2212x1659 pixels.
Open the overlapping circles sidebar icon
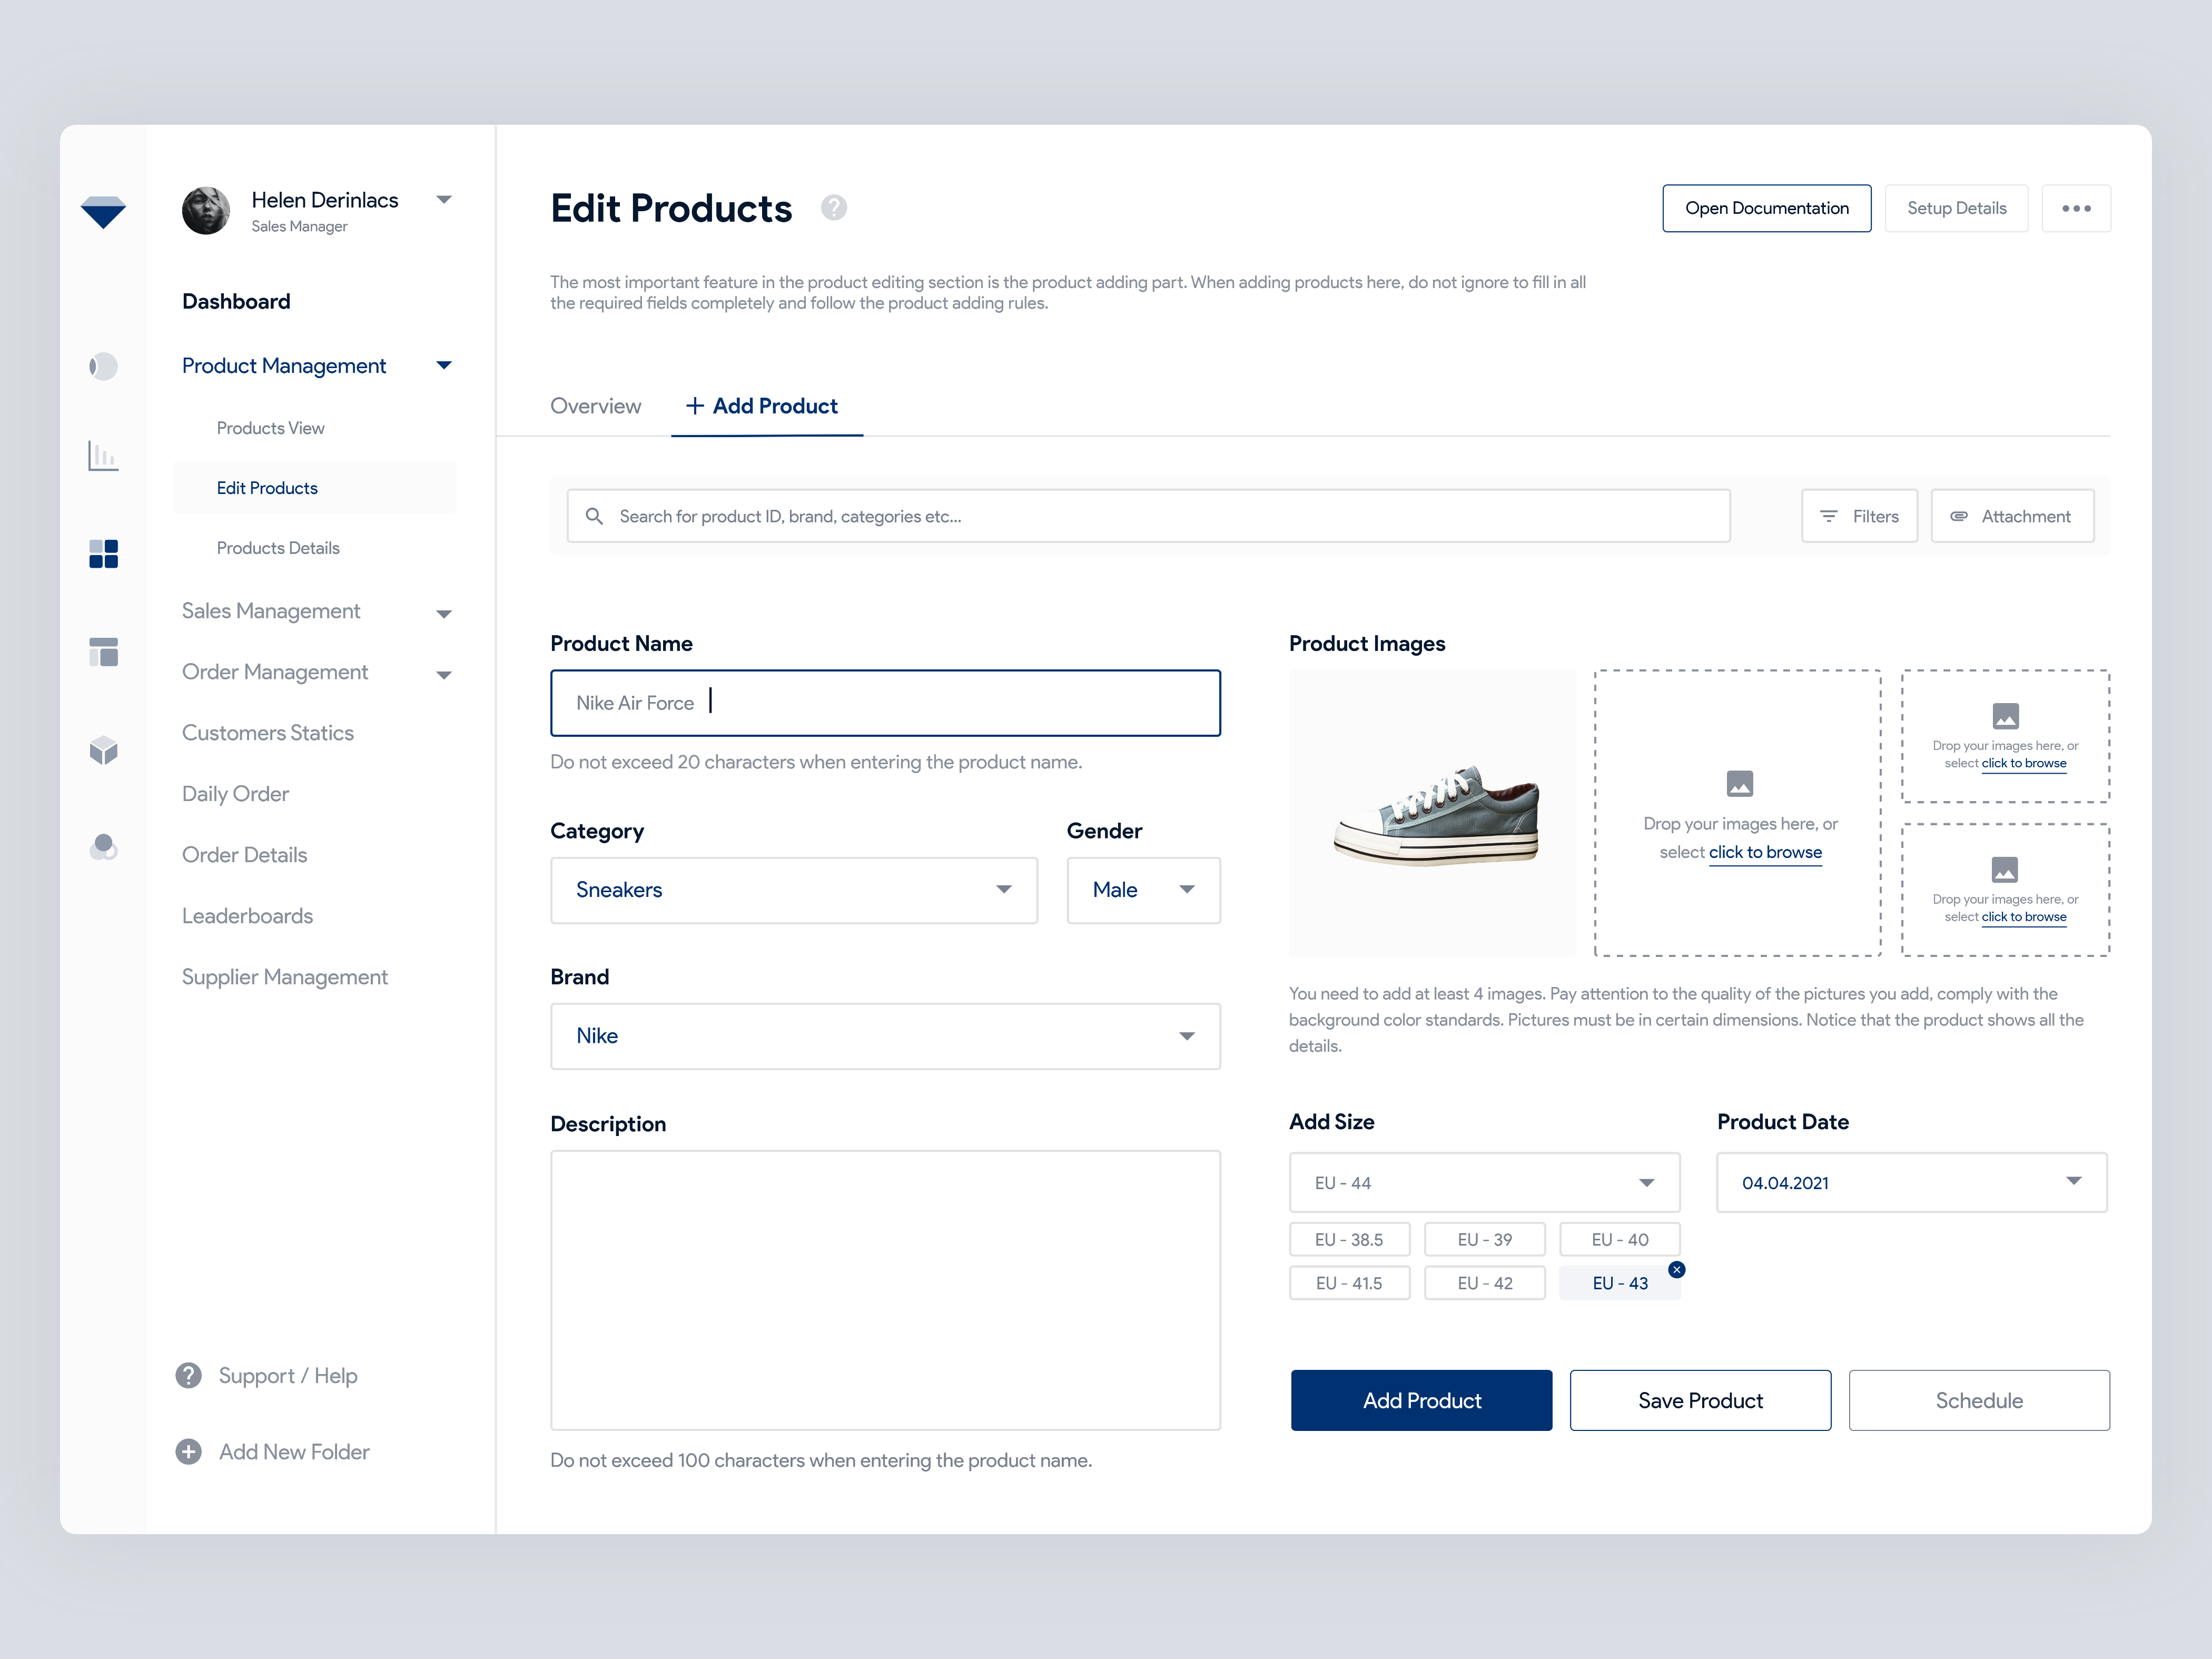tap(103, 848)
